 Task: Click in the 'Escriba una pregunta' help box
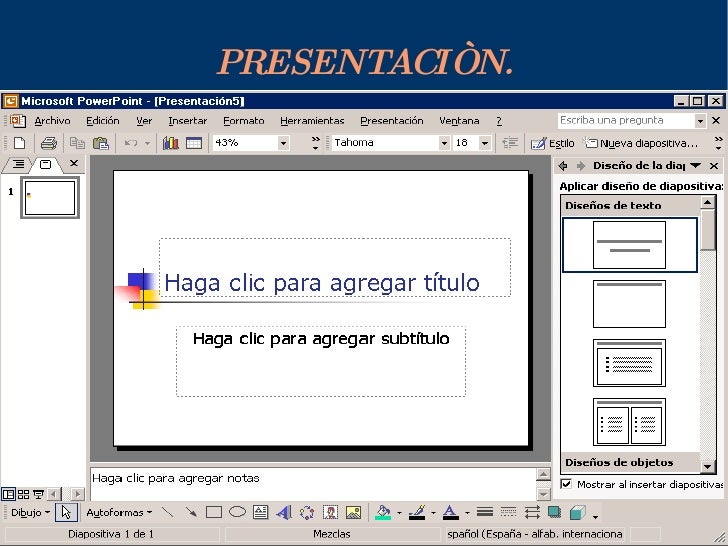pos(626,120)
